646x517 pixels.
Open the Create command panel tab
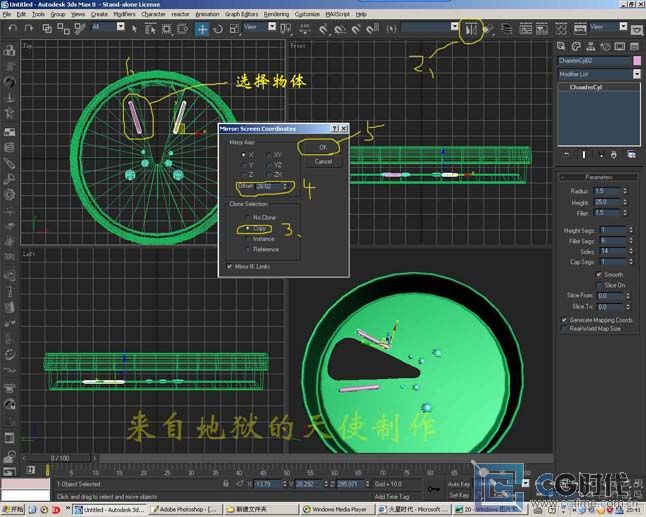click(561, 46)
